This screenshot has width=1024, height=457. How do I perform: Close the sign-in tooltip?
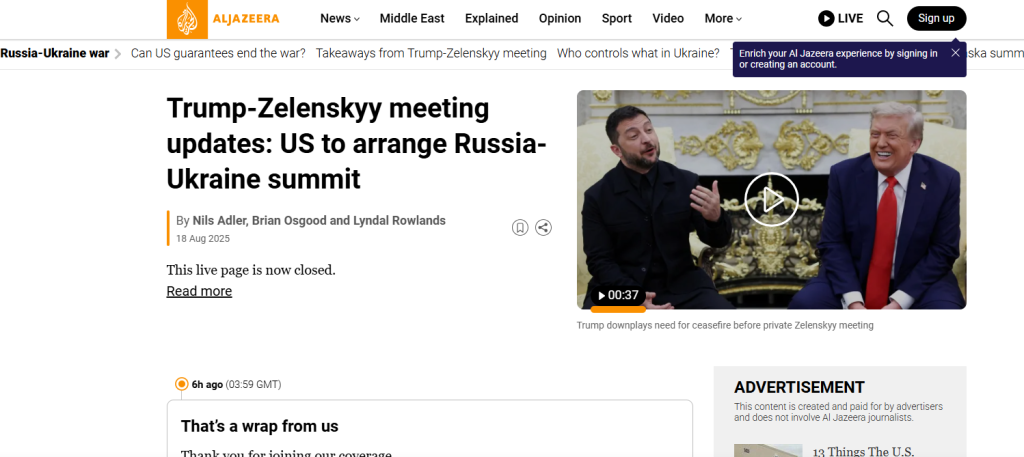coord(955,53)
